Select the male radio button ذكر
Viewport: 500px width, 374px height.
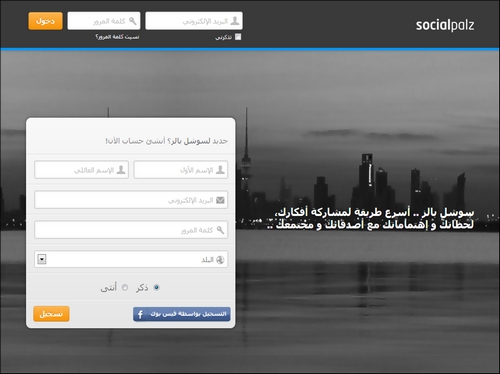tap(156, 287)
